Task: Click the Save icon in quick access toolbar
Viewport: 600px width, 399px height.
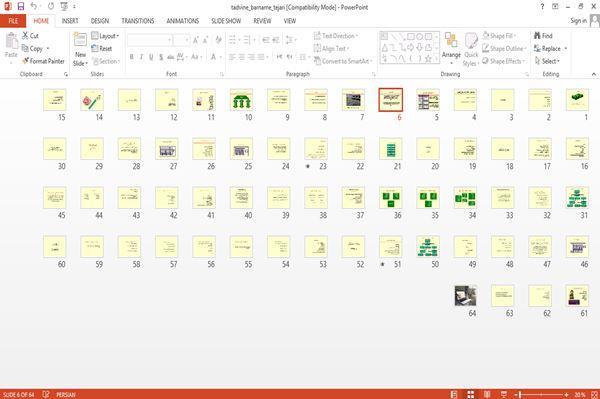Action: pos(21,7)
